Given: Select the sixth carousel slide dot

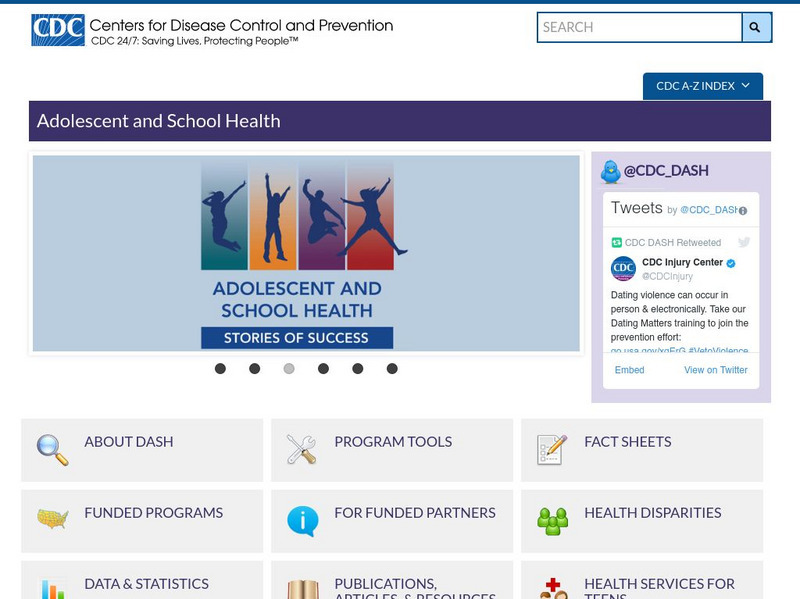Looking at the screenshot, I should [x=392, y=368].
